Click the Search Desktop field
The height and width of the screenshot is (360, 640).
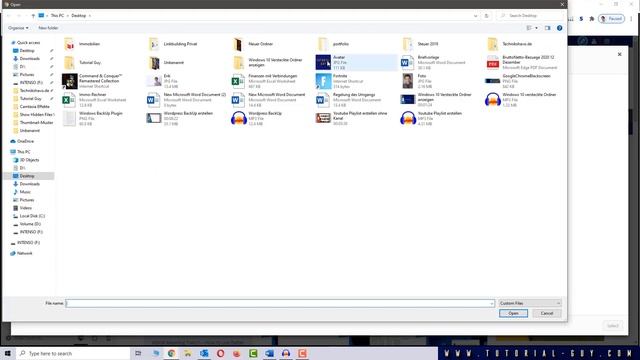(x=529, y=16)
